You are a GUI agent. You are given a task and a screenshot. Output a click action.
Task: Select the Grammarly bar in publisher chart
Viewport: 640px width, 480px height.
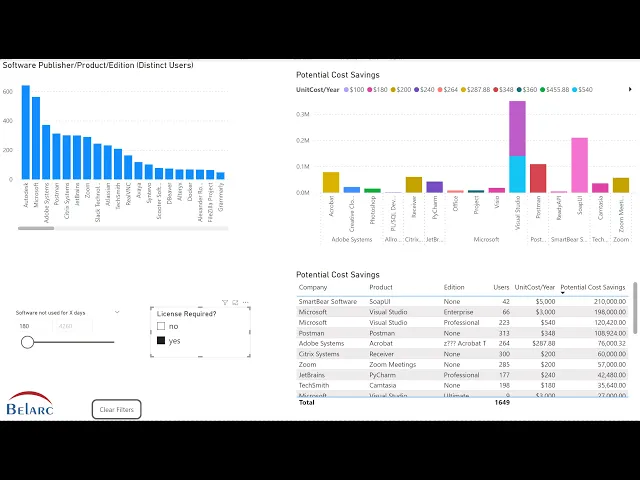[220, 176]
